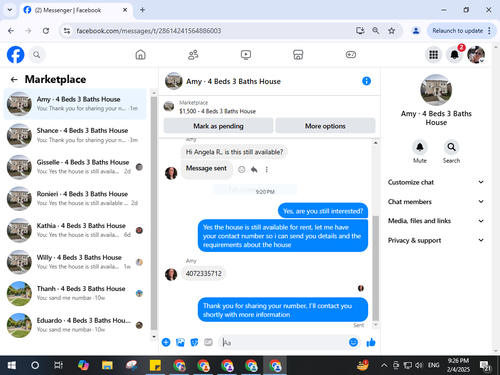Open the $1,500 - 4 Beds 3 Baths listing
Screen dimensions: 500x375
[217, 111]
